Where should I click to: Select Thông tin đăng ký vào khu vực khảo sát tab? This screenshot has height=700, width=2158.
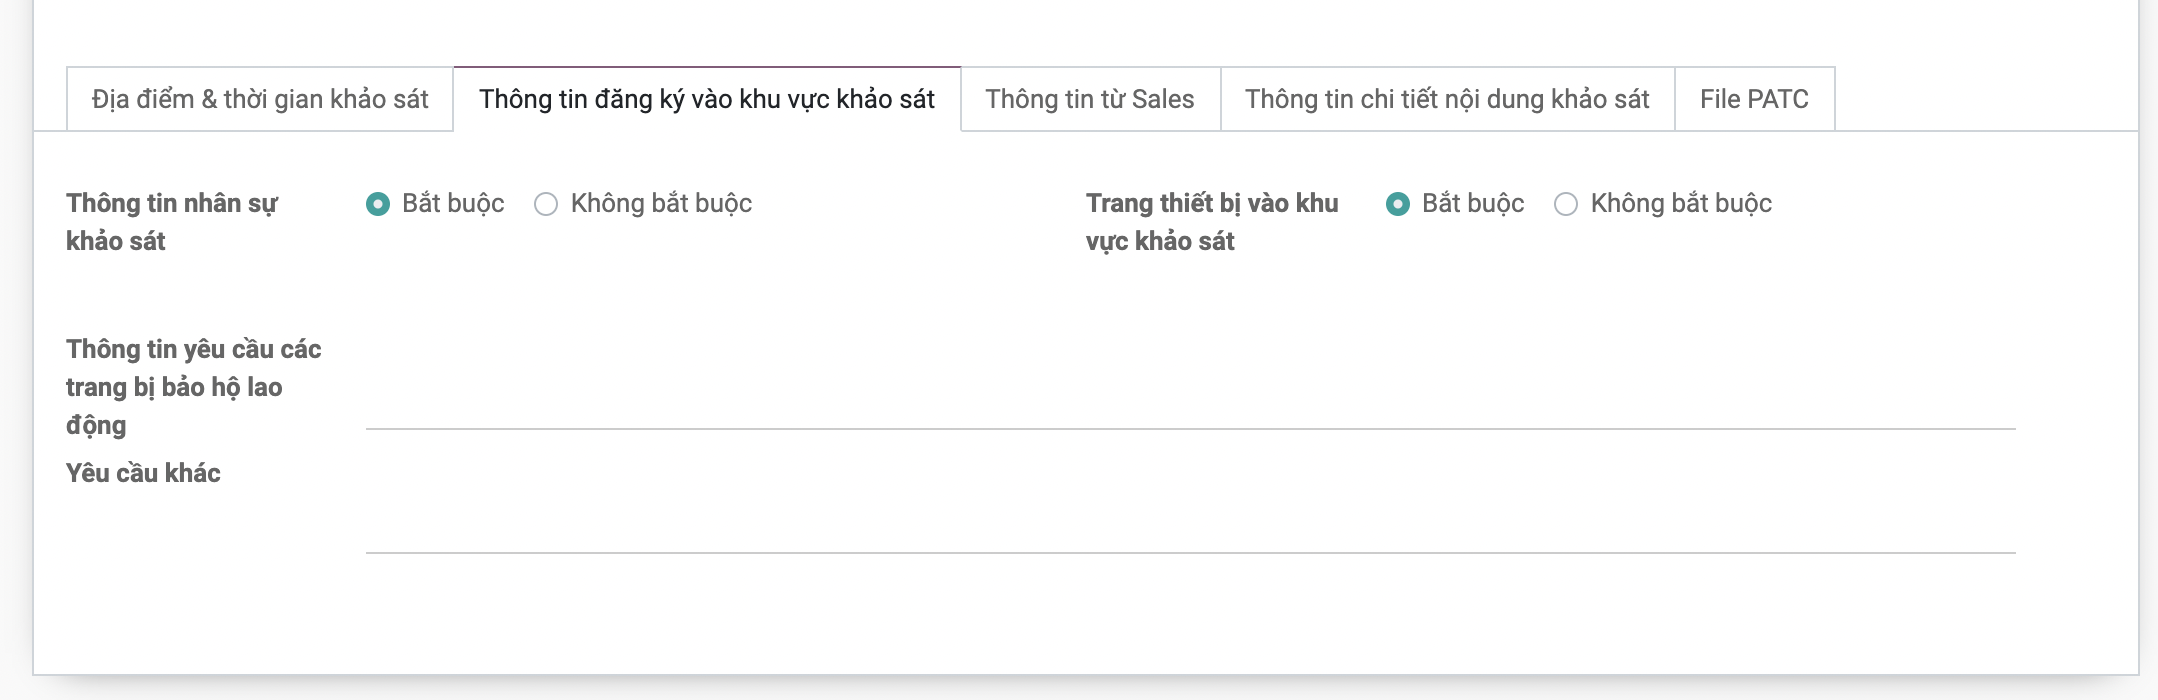tap(706, 99)
